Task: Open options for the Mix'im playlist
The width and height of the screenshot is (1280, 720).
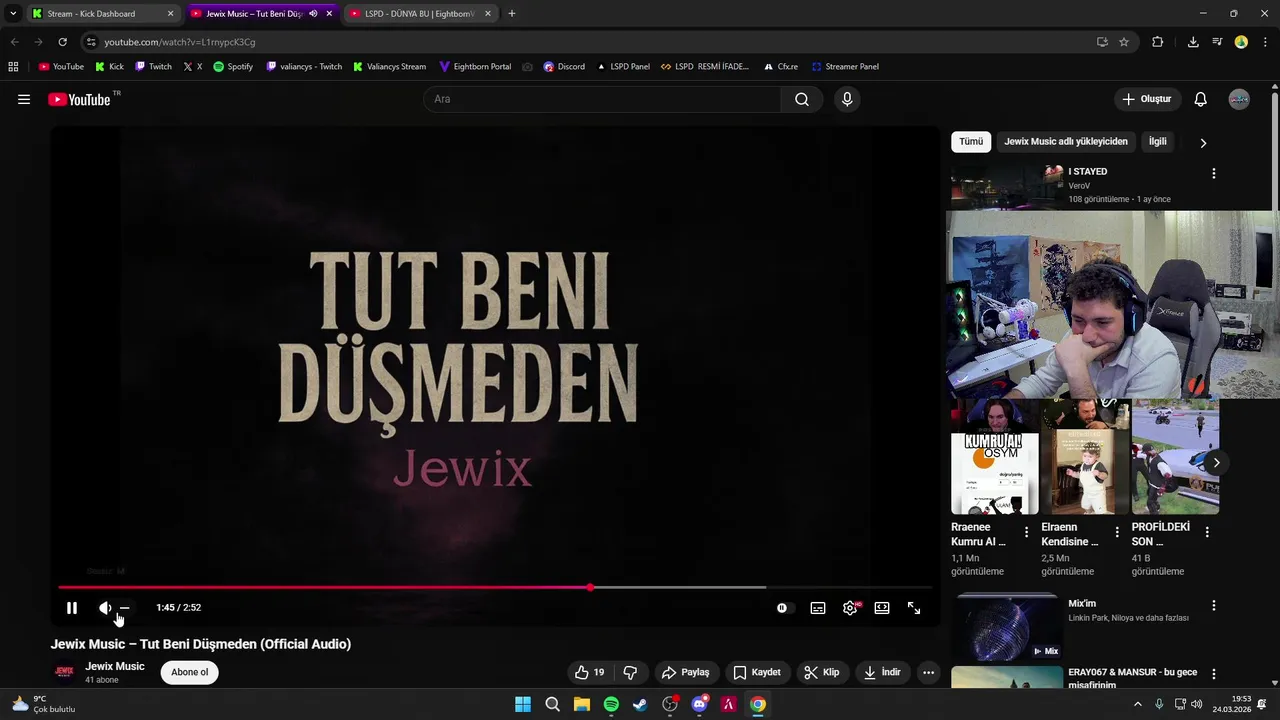Action: click(x=1214, y=606)
